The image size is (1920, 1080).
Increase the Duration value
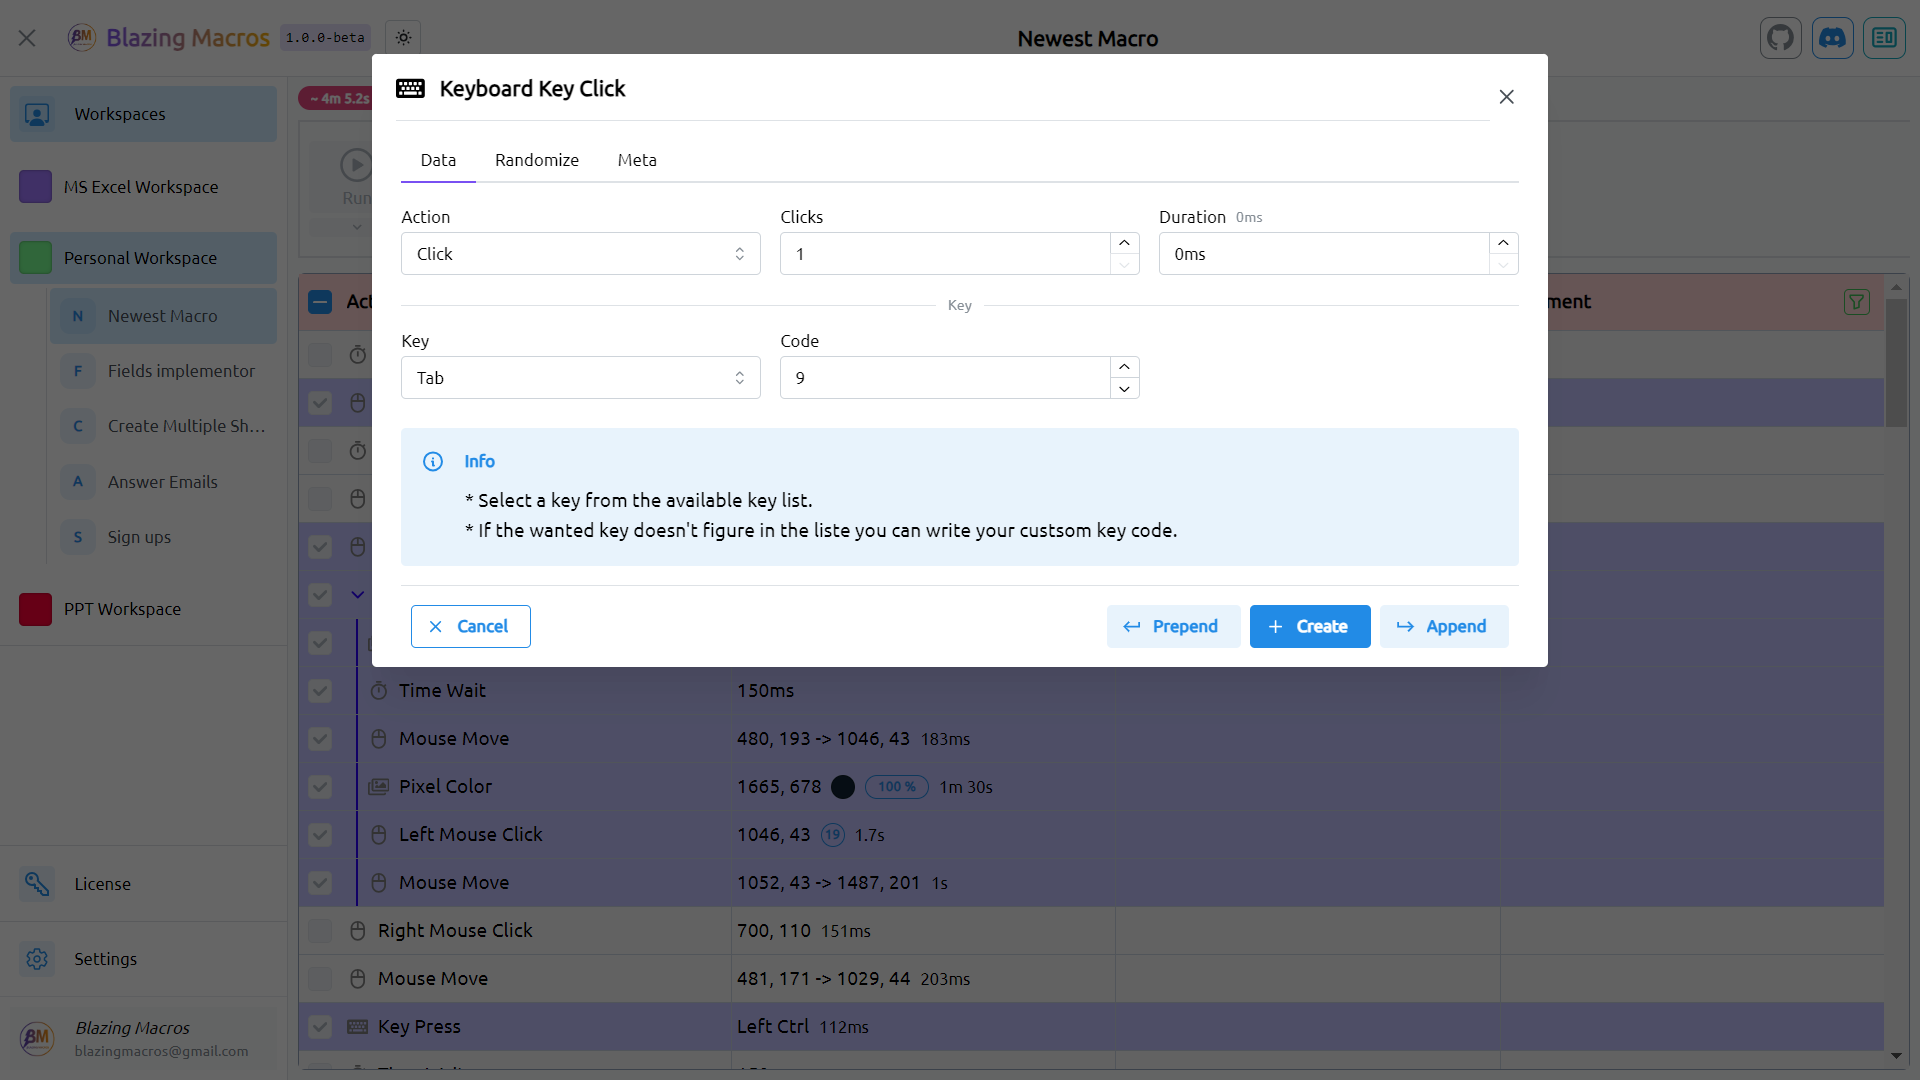(1503, 243)
